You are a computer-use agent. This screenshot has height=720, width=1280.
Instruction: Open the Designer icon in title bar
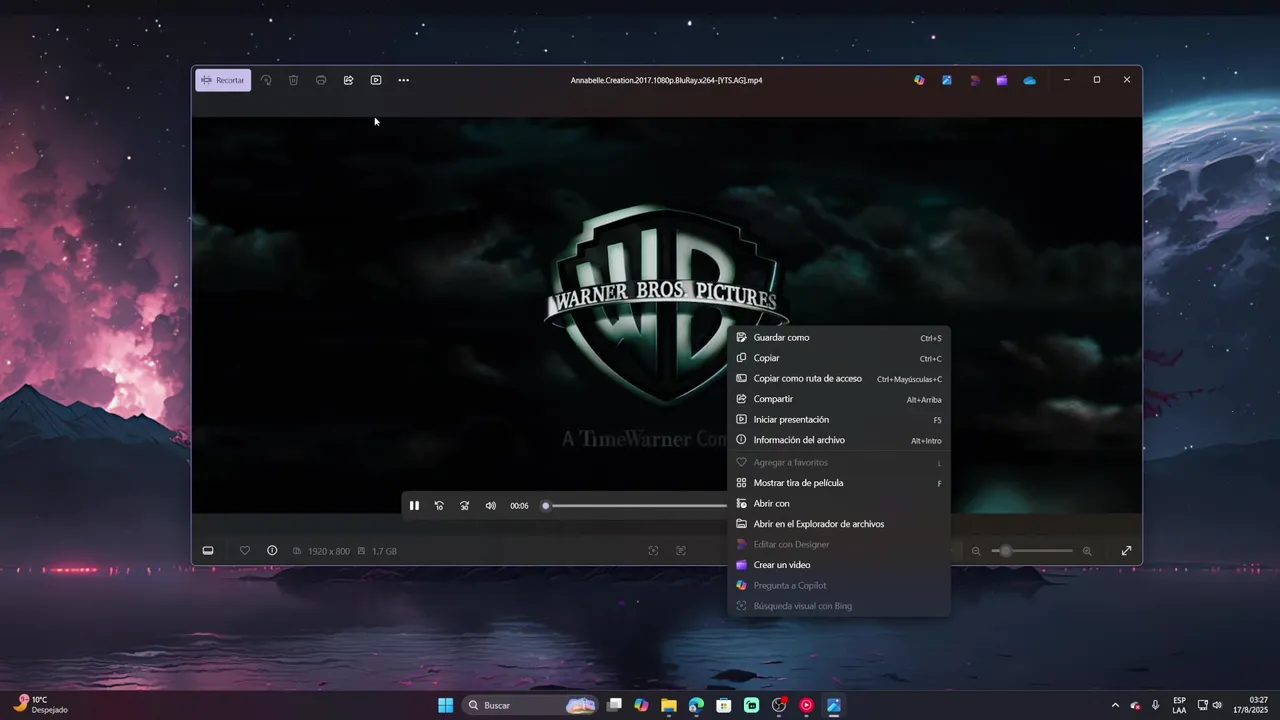click(x=974, y=80)
